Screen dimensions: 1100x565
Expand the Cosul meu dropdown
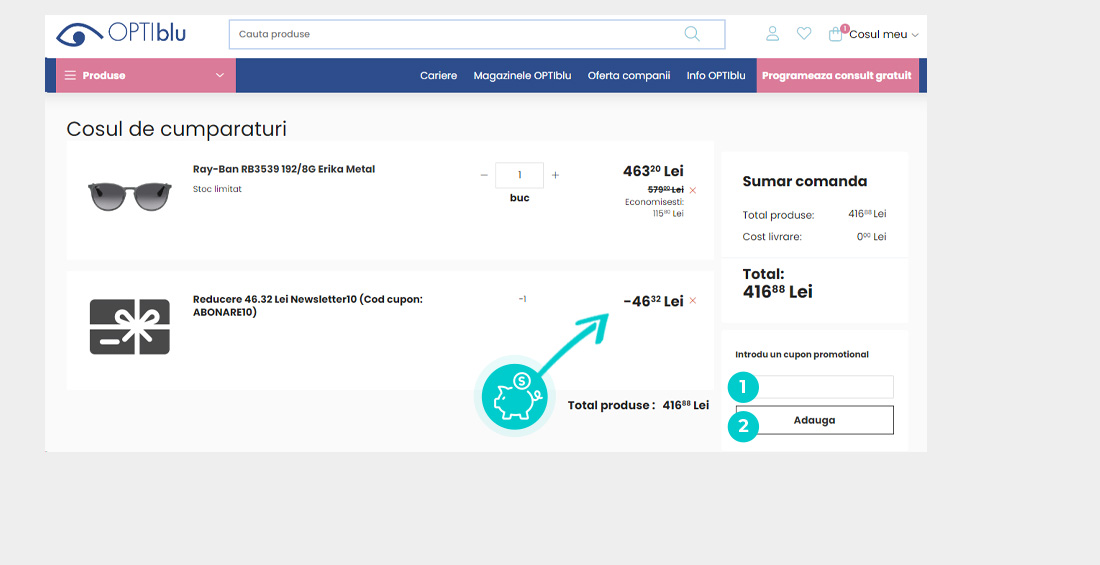(884, 34)
